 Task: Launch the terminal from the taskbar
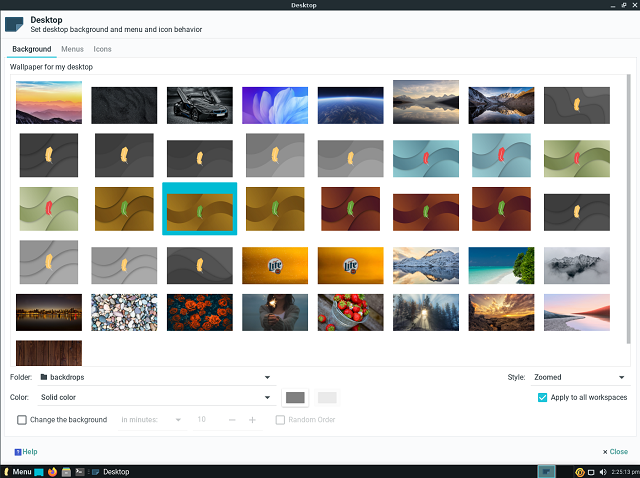coord(78,471)
